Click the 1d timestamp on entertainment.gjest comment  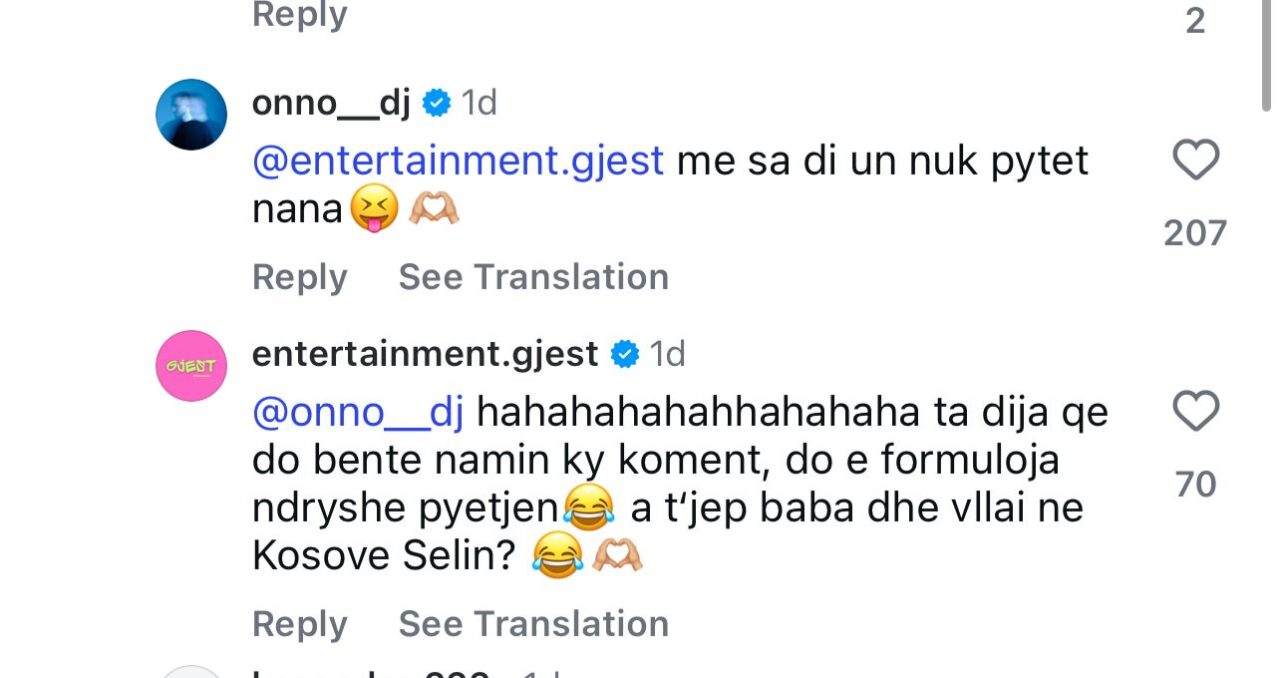[668, 354]
